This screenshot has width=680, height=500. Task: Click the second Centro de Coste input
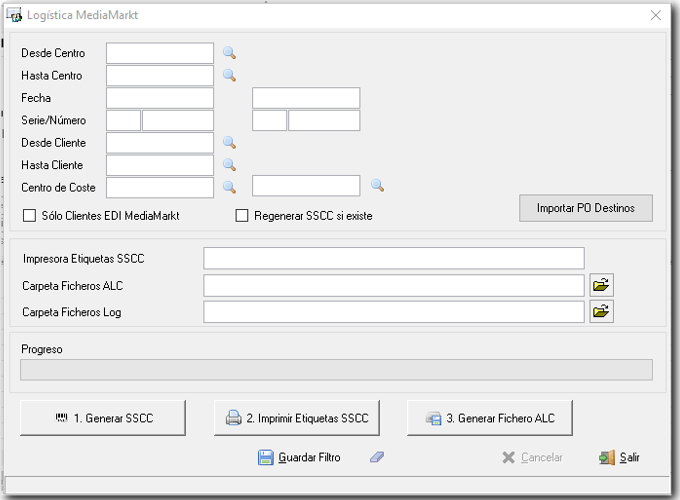[x=306, y=186]
